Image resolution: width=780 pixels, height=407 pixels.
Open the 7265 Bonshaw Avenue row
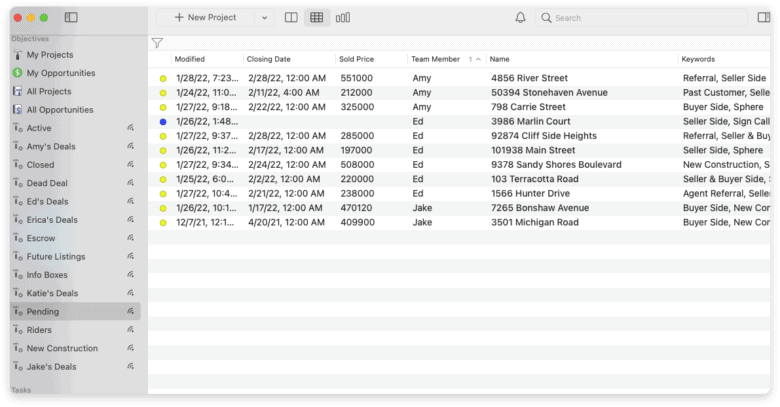tap(531, 208)
